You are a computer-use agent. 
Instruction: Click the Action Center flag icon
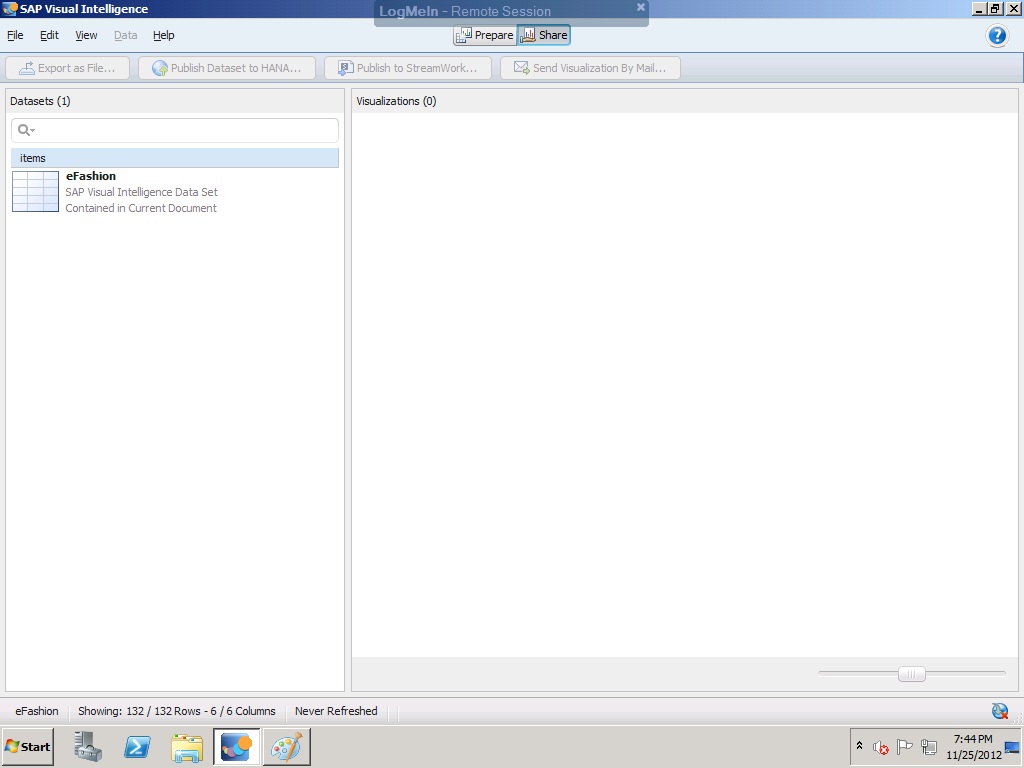coord(904,746)
